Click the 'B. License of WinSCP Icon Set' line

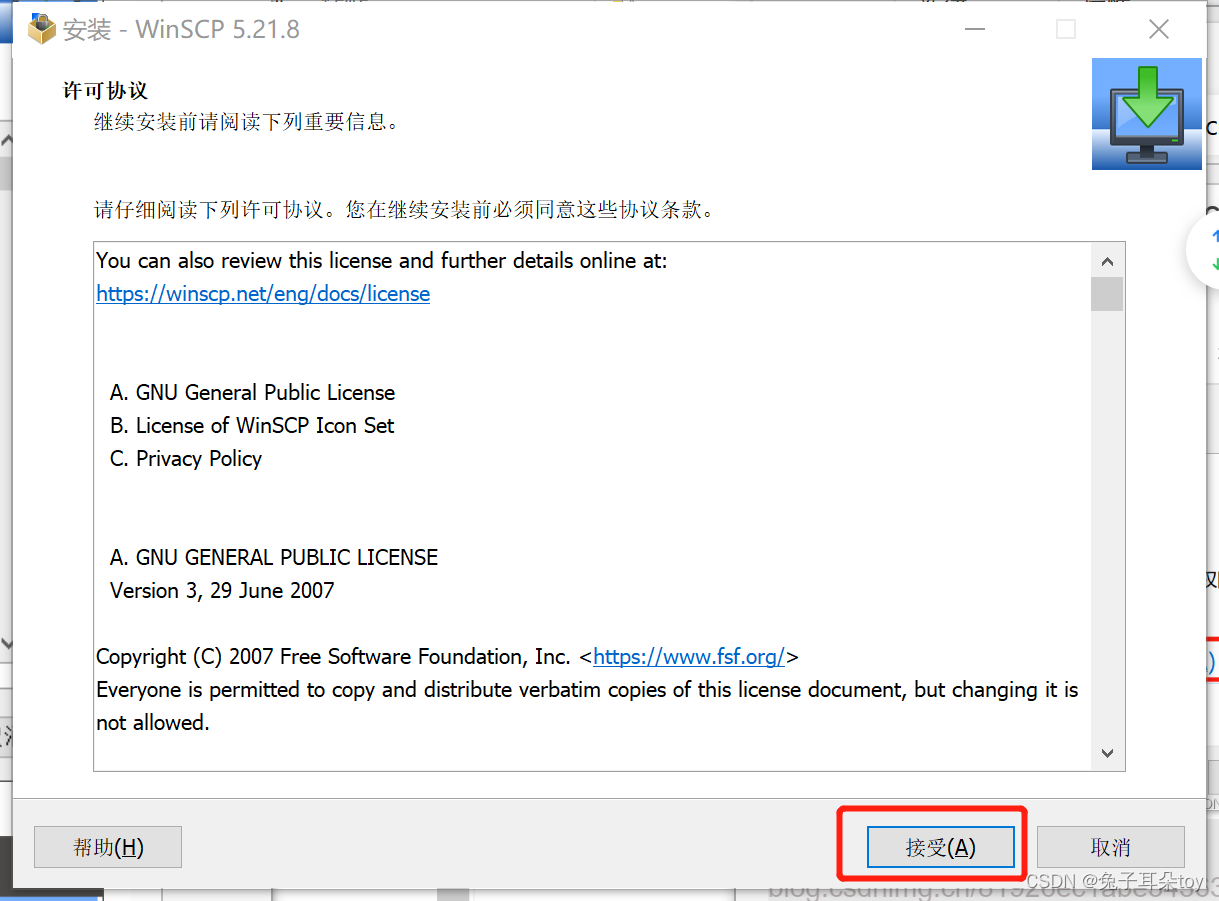click(252, 426)
